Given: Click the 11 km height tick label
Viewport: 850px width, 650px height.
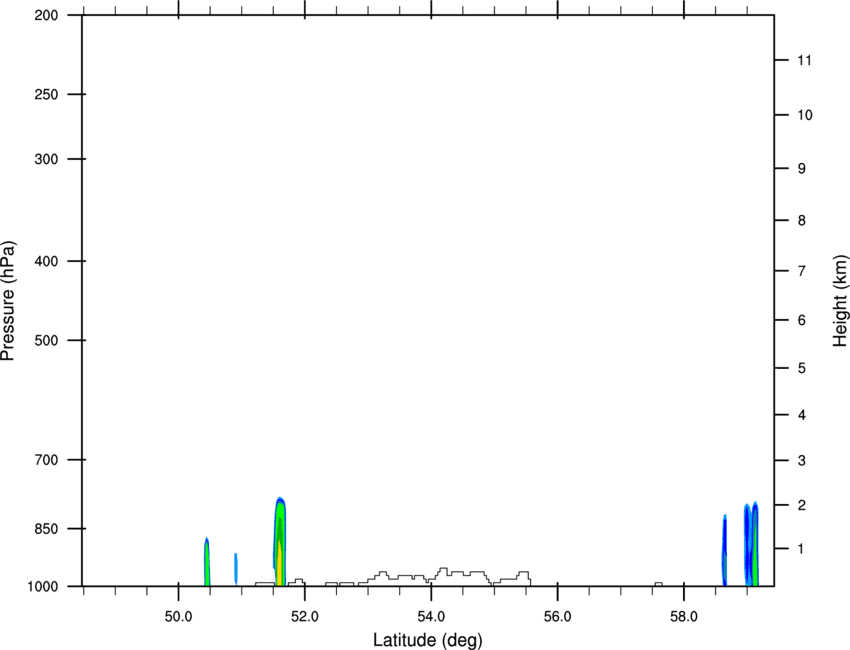Looking at the screenshot, I should (x=805, y=60).
